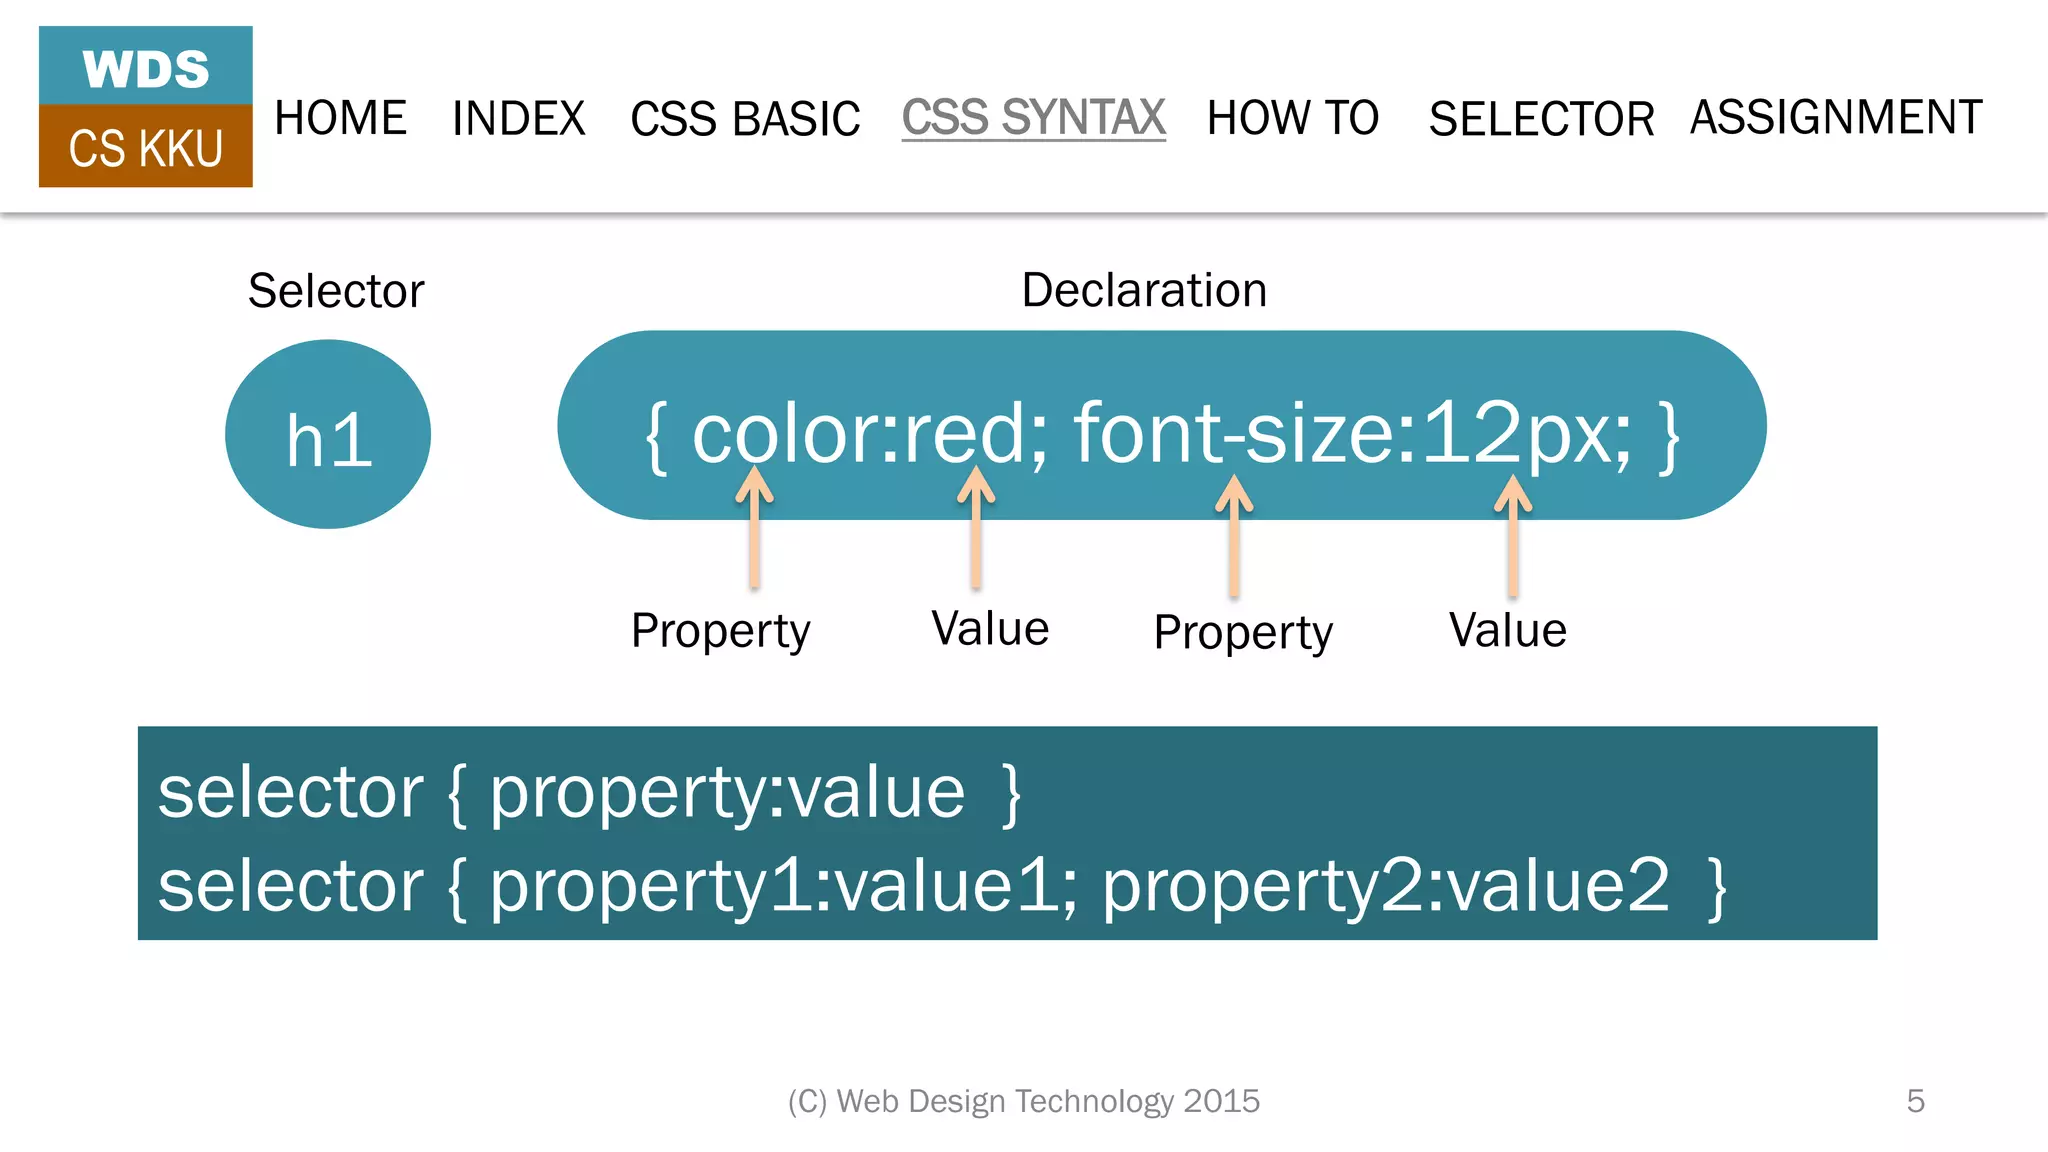The width and height of the screenshot is (2048, 1152).
Task: Click the 'Property' label under font-size
Action: tap(1243, 633)
